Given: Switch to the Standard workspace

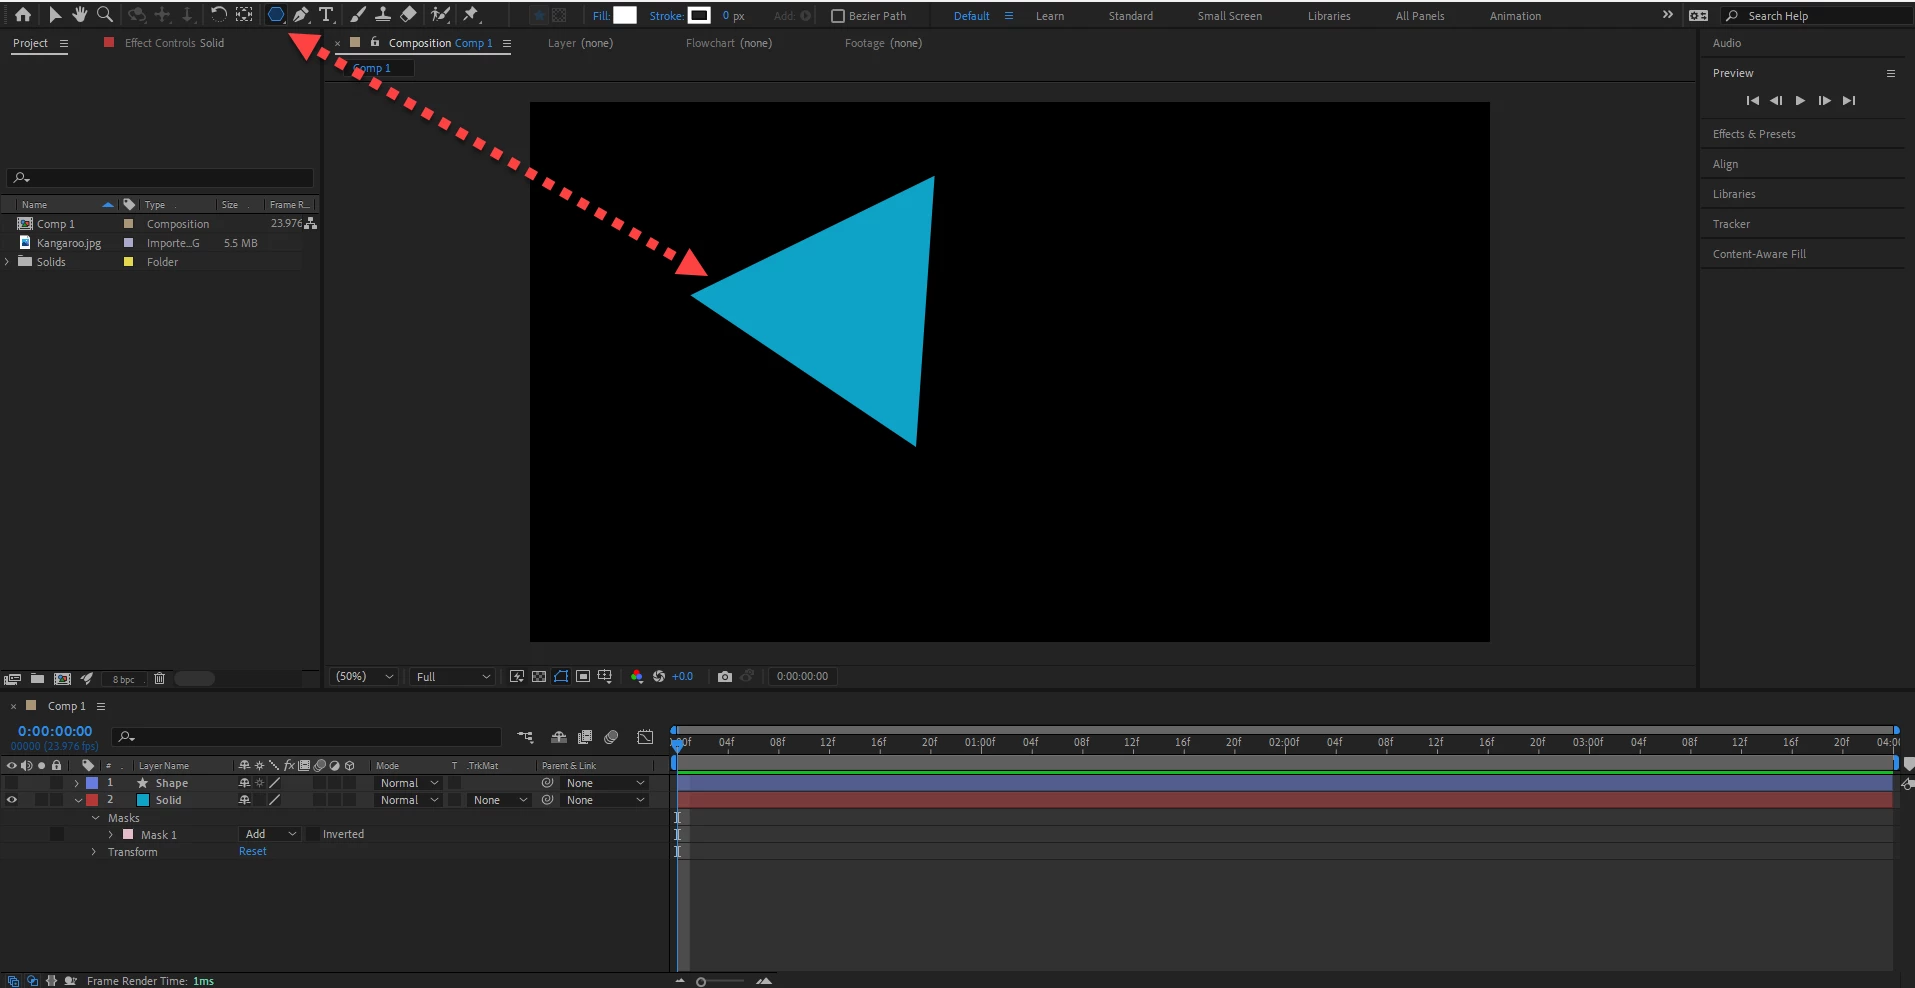Looking at the screenshot, I should point(1130,16).
